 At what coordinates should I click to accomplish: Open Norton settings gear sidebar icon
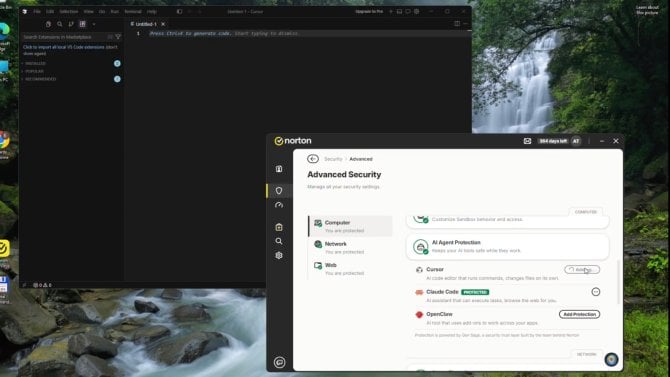(x=279, y=256)
